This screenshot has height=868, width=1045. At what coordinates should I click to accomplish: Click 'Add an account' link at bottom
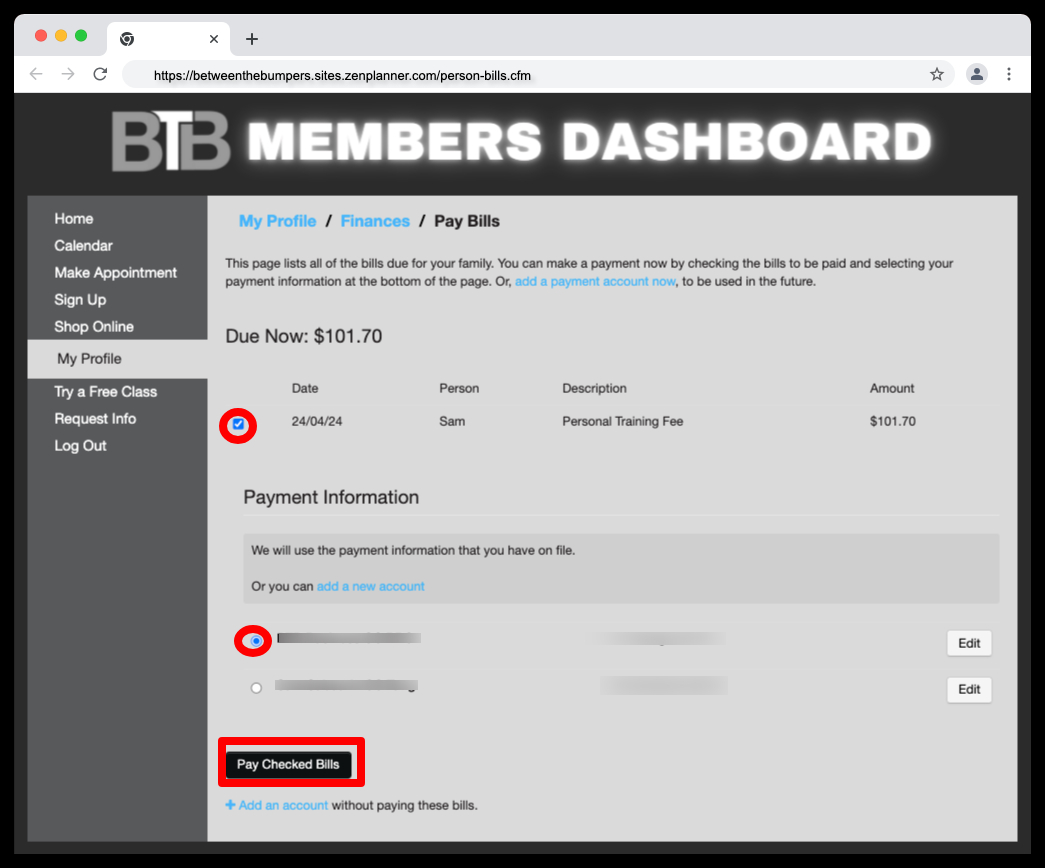click(x=283, y=805)
